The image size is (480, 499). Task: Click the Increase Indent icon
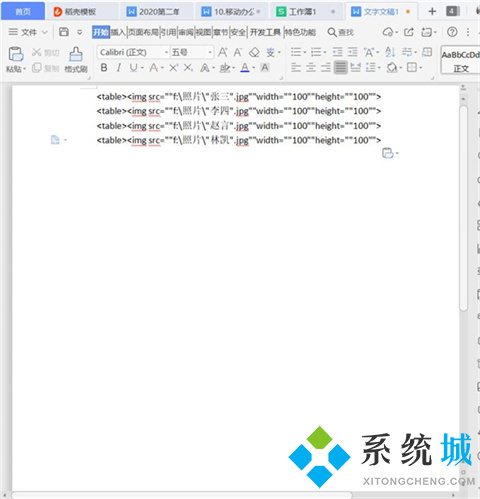pos(352,52)
